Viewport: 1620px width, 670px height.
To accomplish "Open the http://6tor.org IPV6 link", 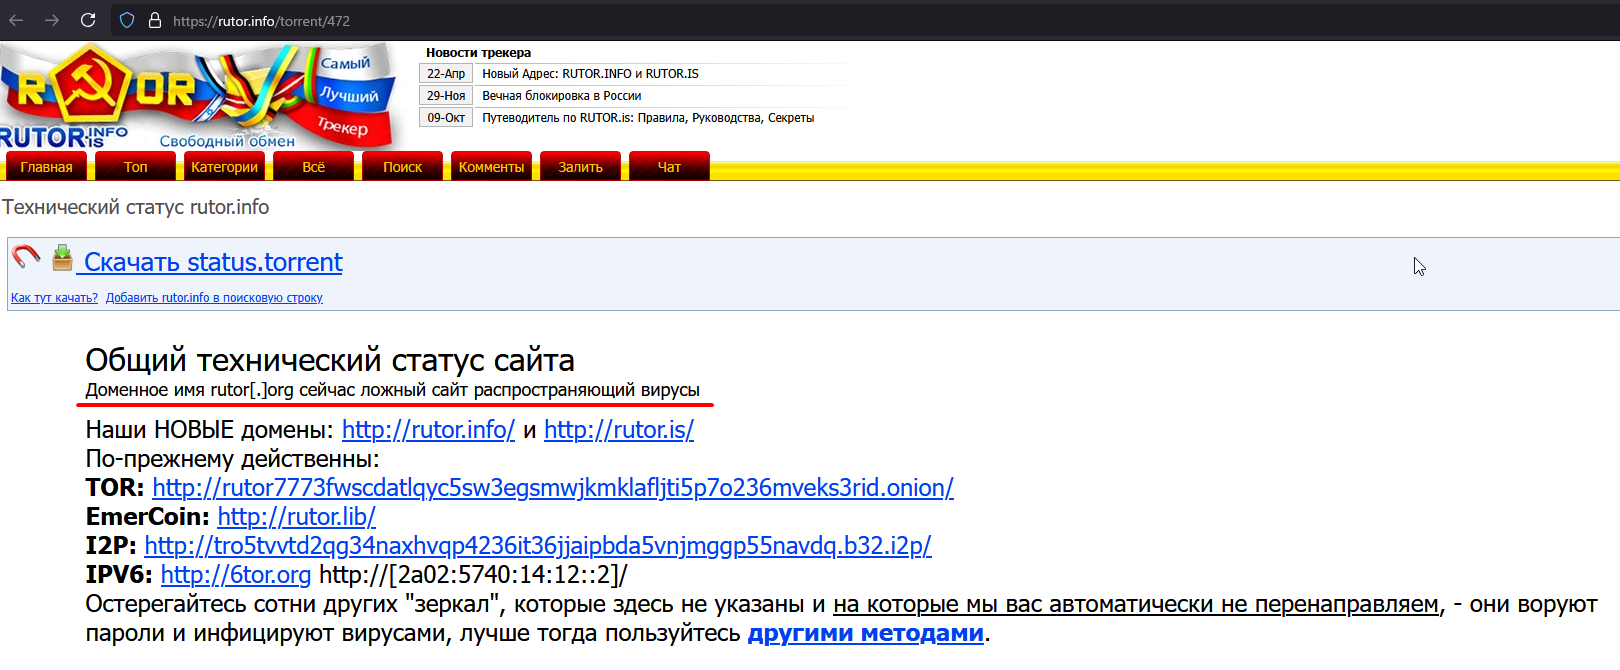I will coord(236,575).
